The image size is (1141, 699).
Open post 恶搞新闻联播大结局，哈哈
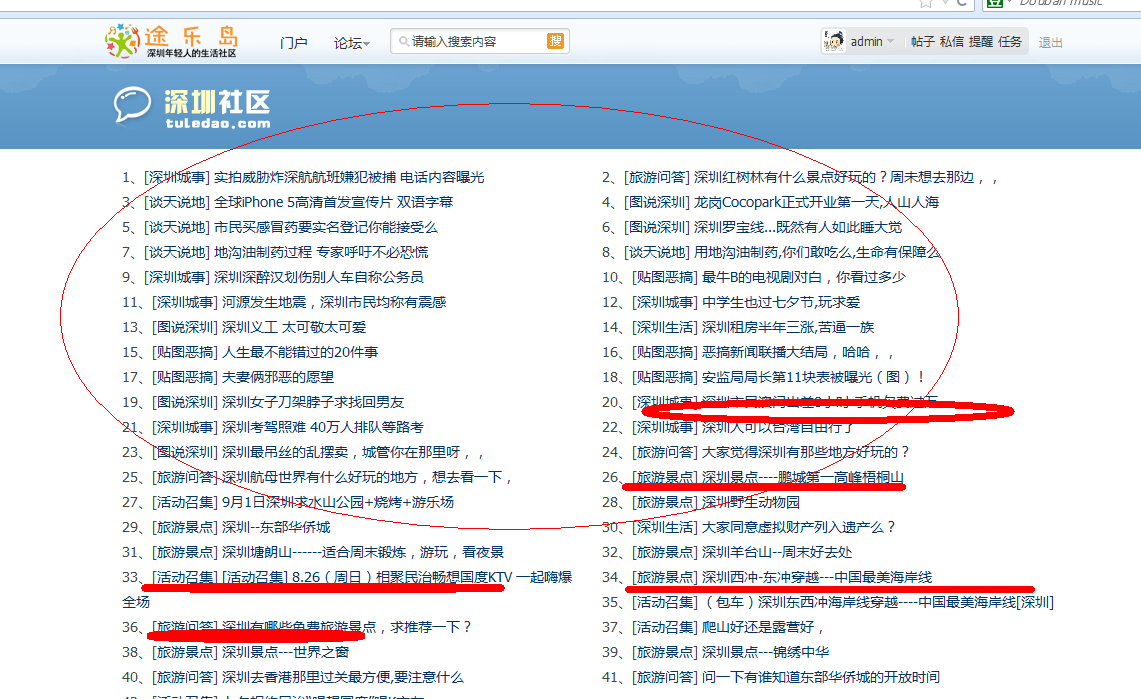point(797,353)
